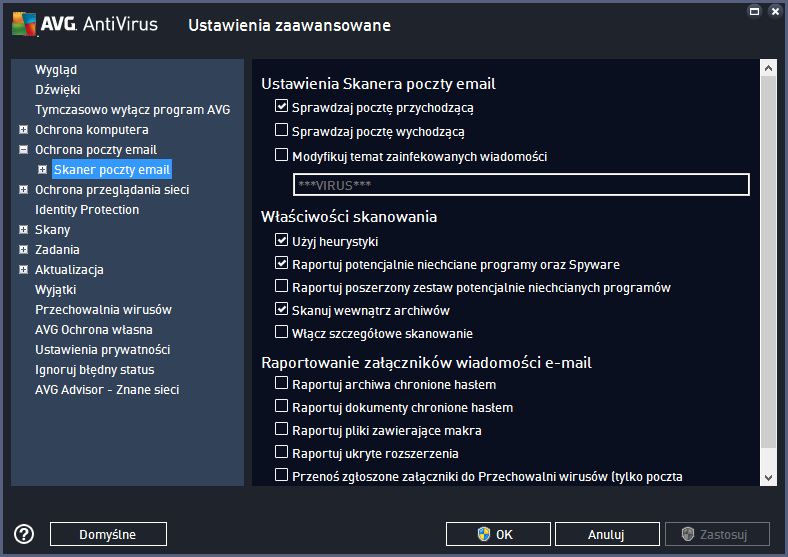The image size is (788, 557).
Task: Expand the Zadania tree node
Action: tap(23, 250)
